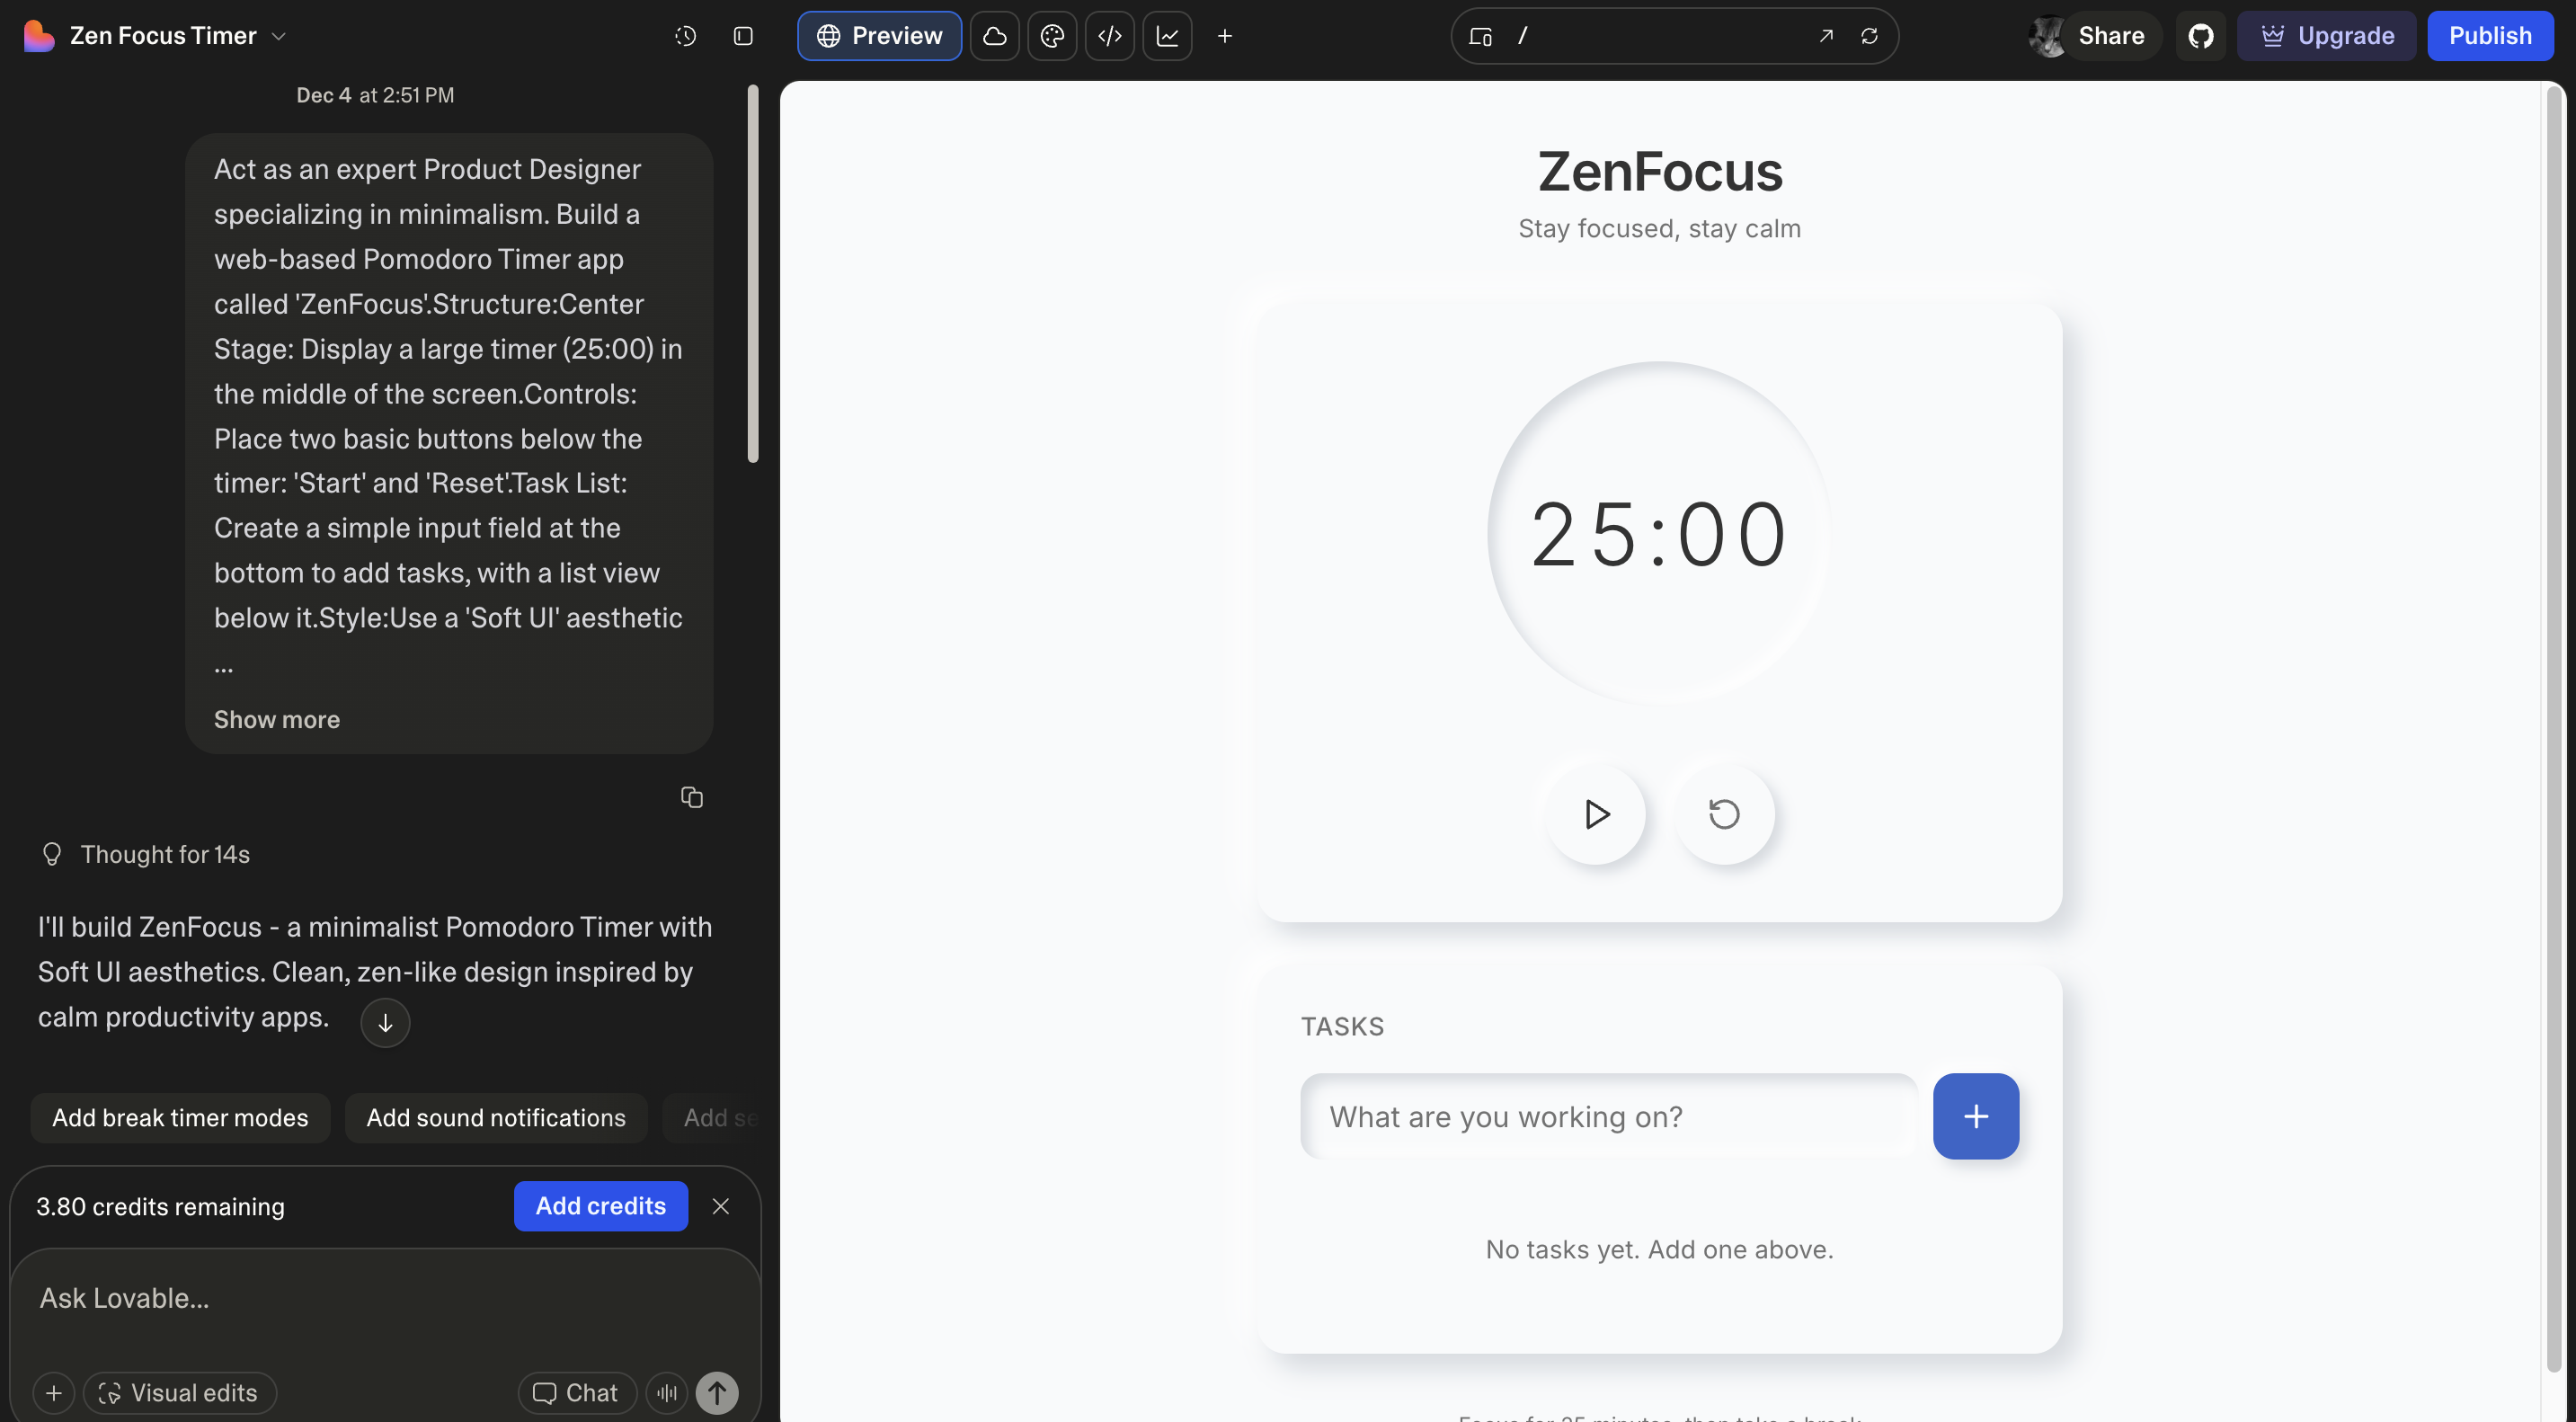This screenshot has width=2576, height=1422.
Task: Toggle the sidebar panel layout icon
Action: coord(743,36)
